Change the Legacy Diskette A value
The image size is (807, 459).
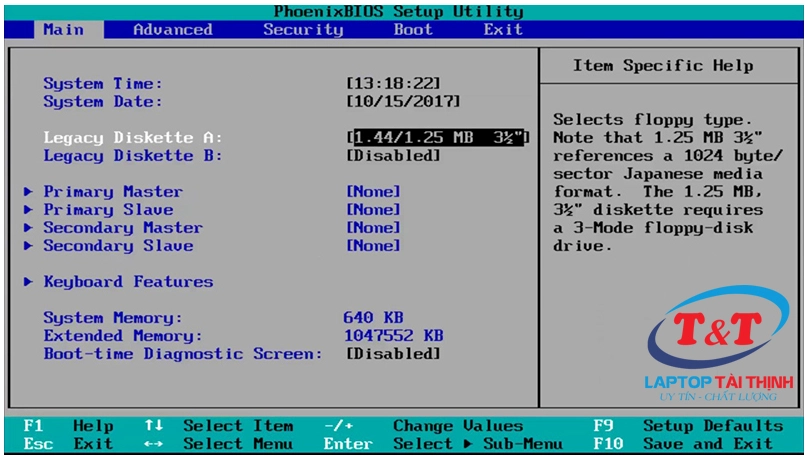tap(438, 138)
